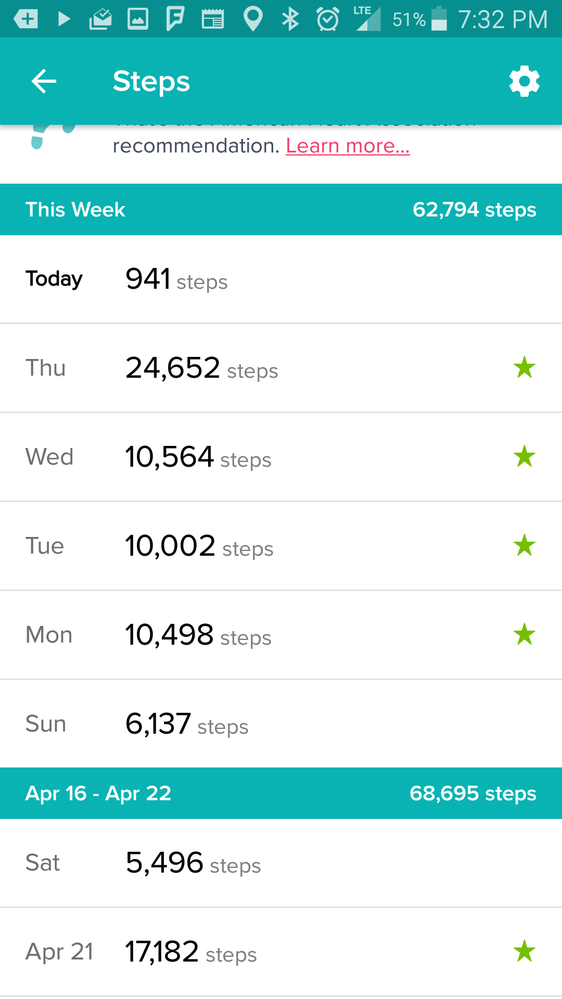562x999 pixels.
Task: Open the Sun 6,137 steps row
Action: point(281,724)
